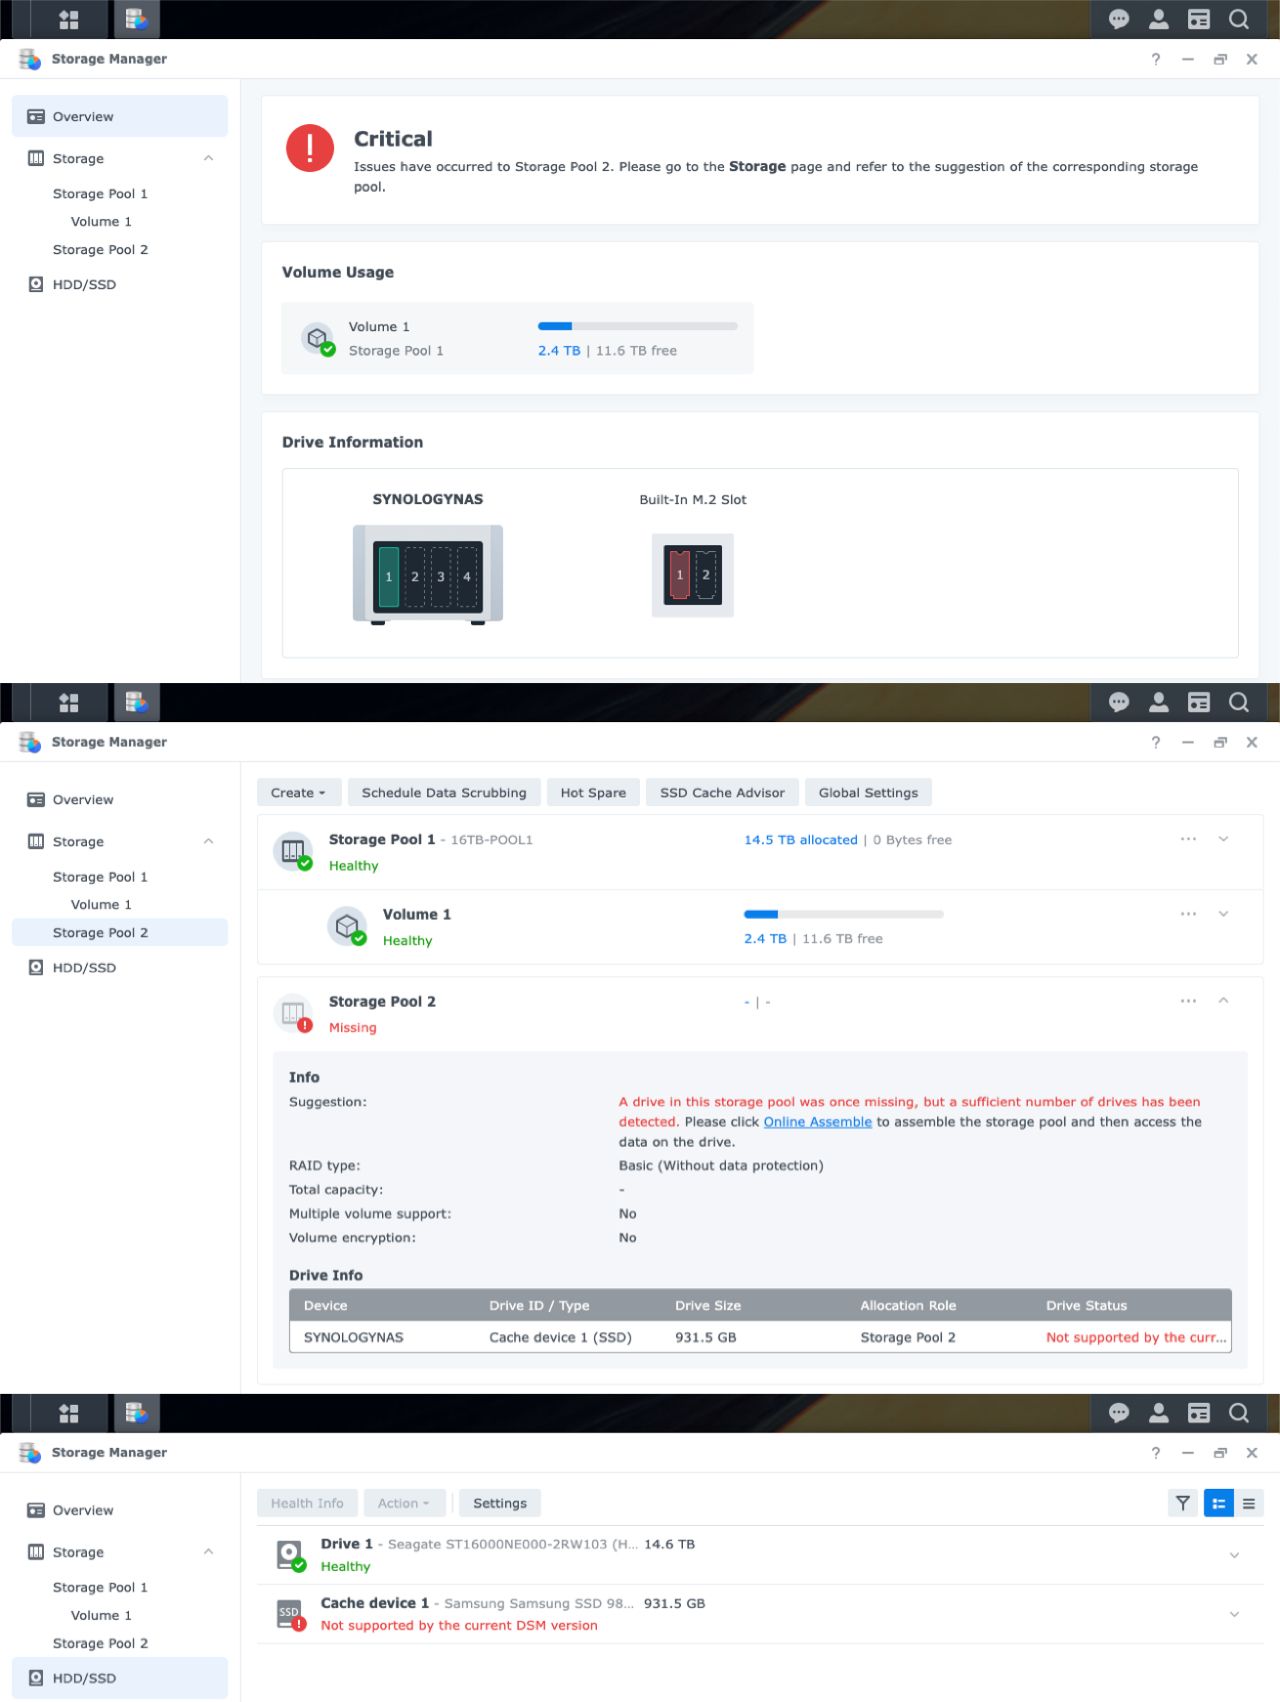The height and width of the screenshot is (1702, 1280).
Task: Select Storage Pool 2 in Overview window sidebar
Action: (x=120, y=250)
